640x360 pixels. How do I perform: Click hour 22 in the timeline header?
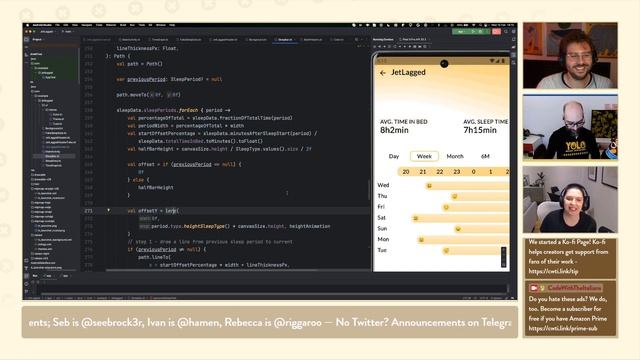(440, 172)
